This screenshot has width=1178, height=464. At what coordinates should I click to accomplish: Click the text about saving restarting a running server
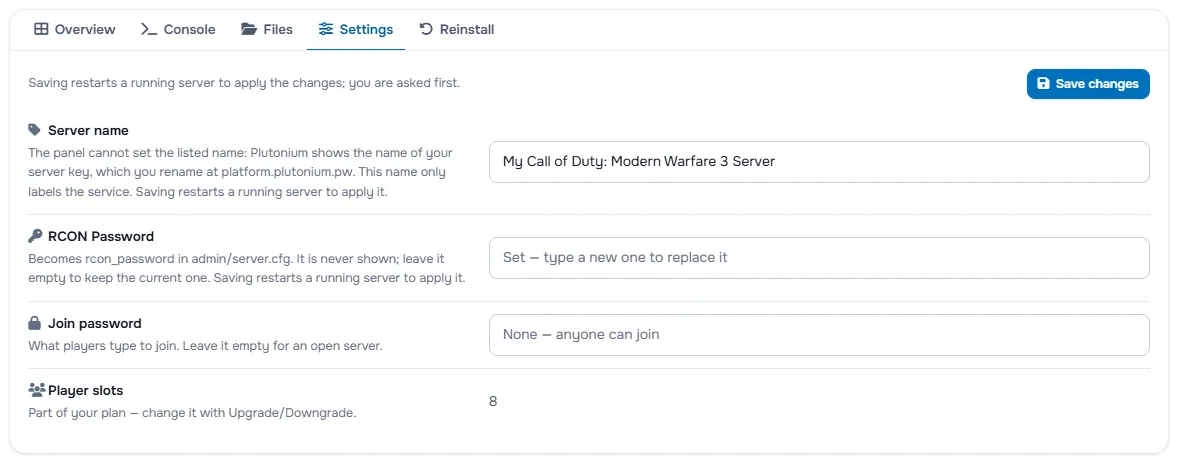click(x=244, y=83)
